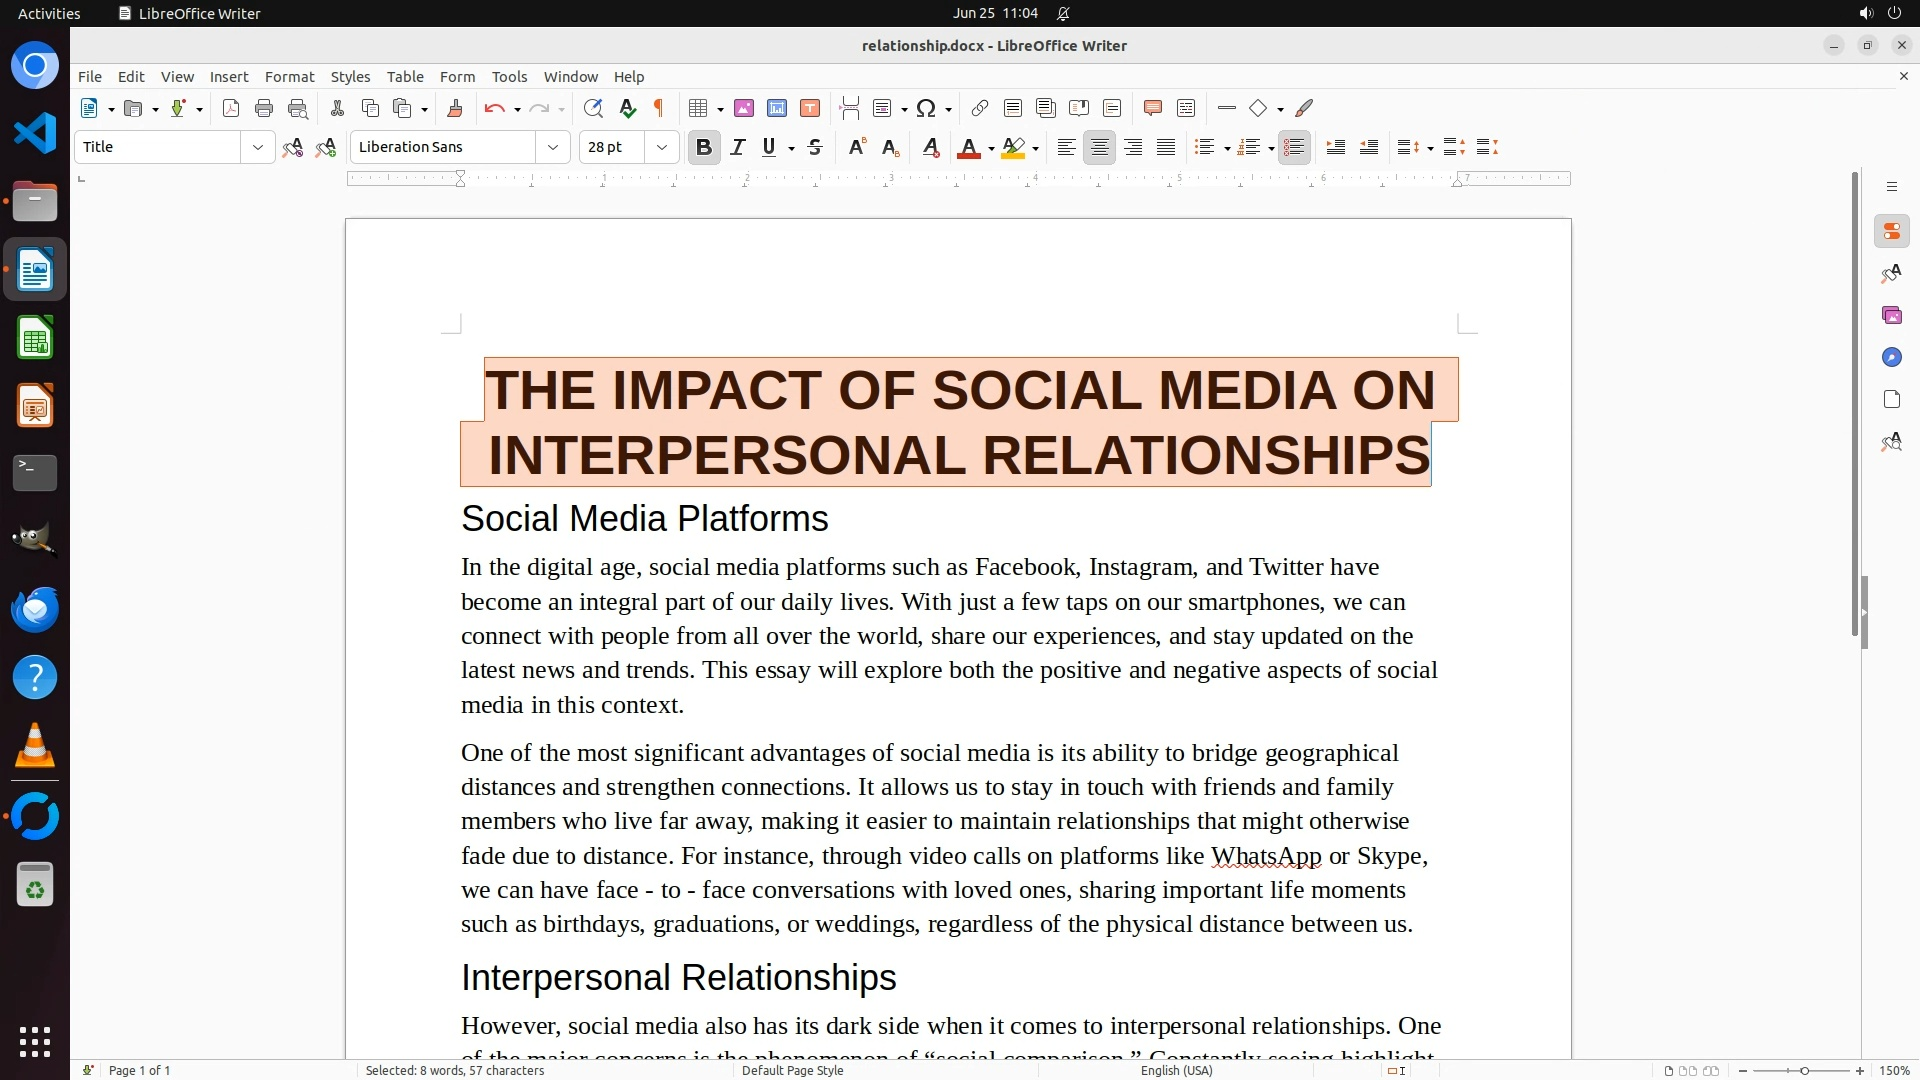Toggle Italic formatting
This screenshot has width=1920, height=1080.
point(738,148)
